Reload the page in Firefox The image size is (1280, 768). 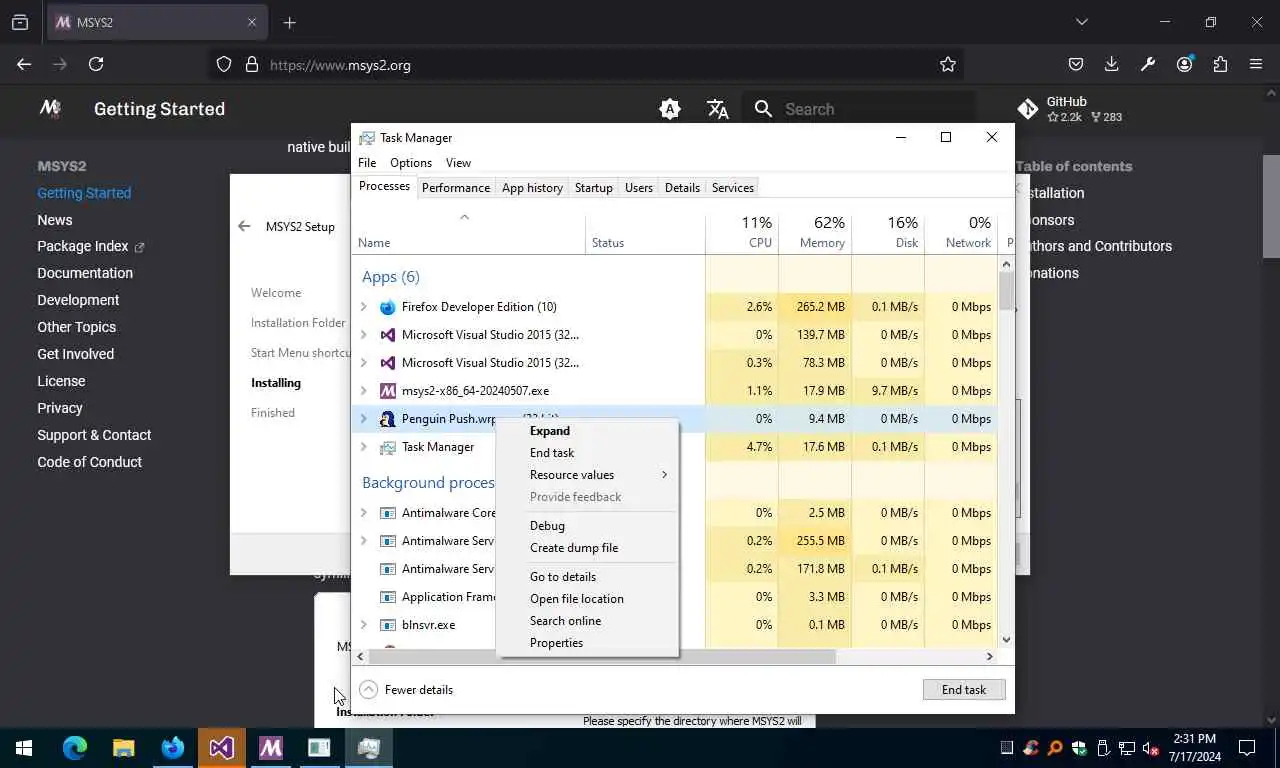96,64
